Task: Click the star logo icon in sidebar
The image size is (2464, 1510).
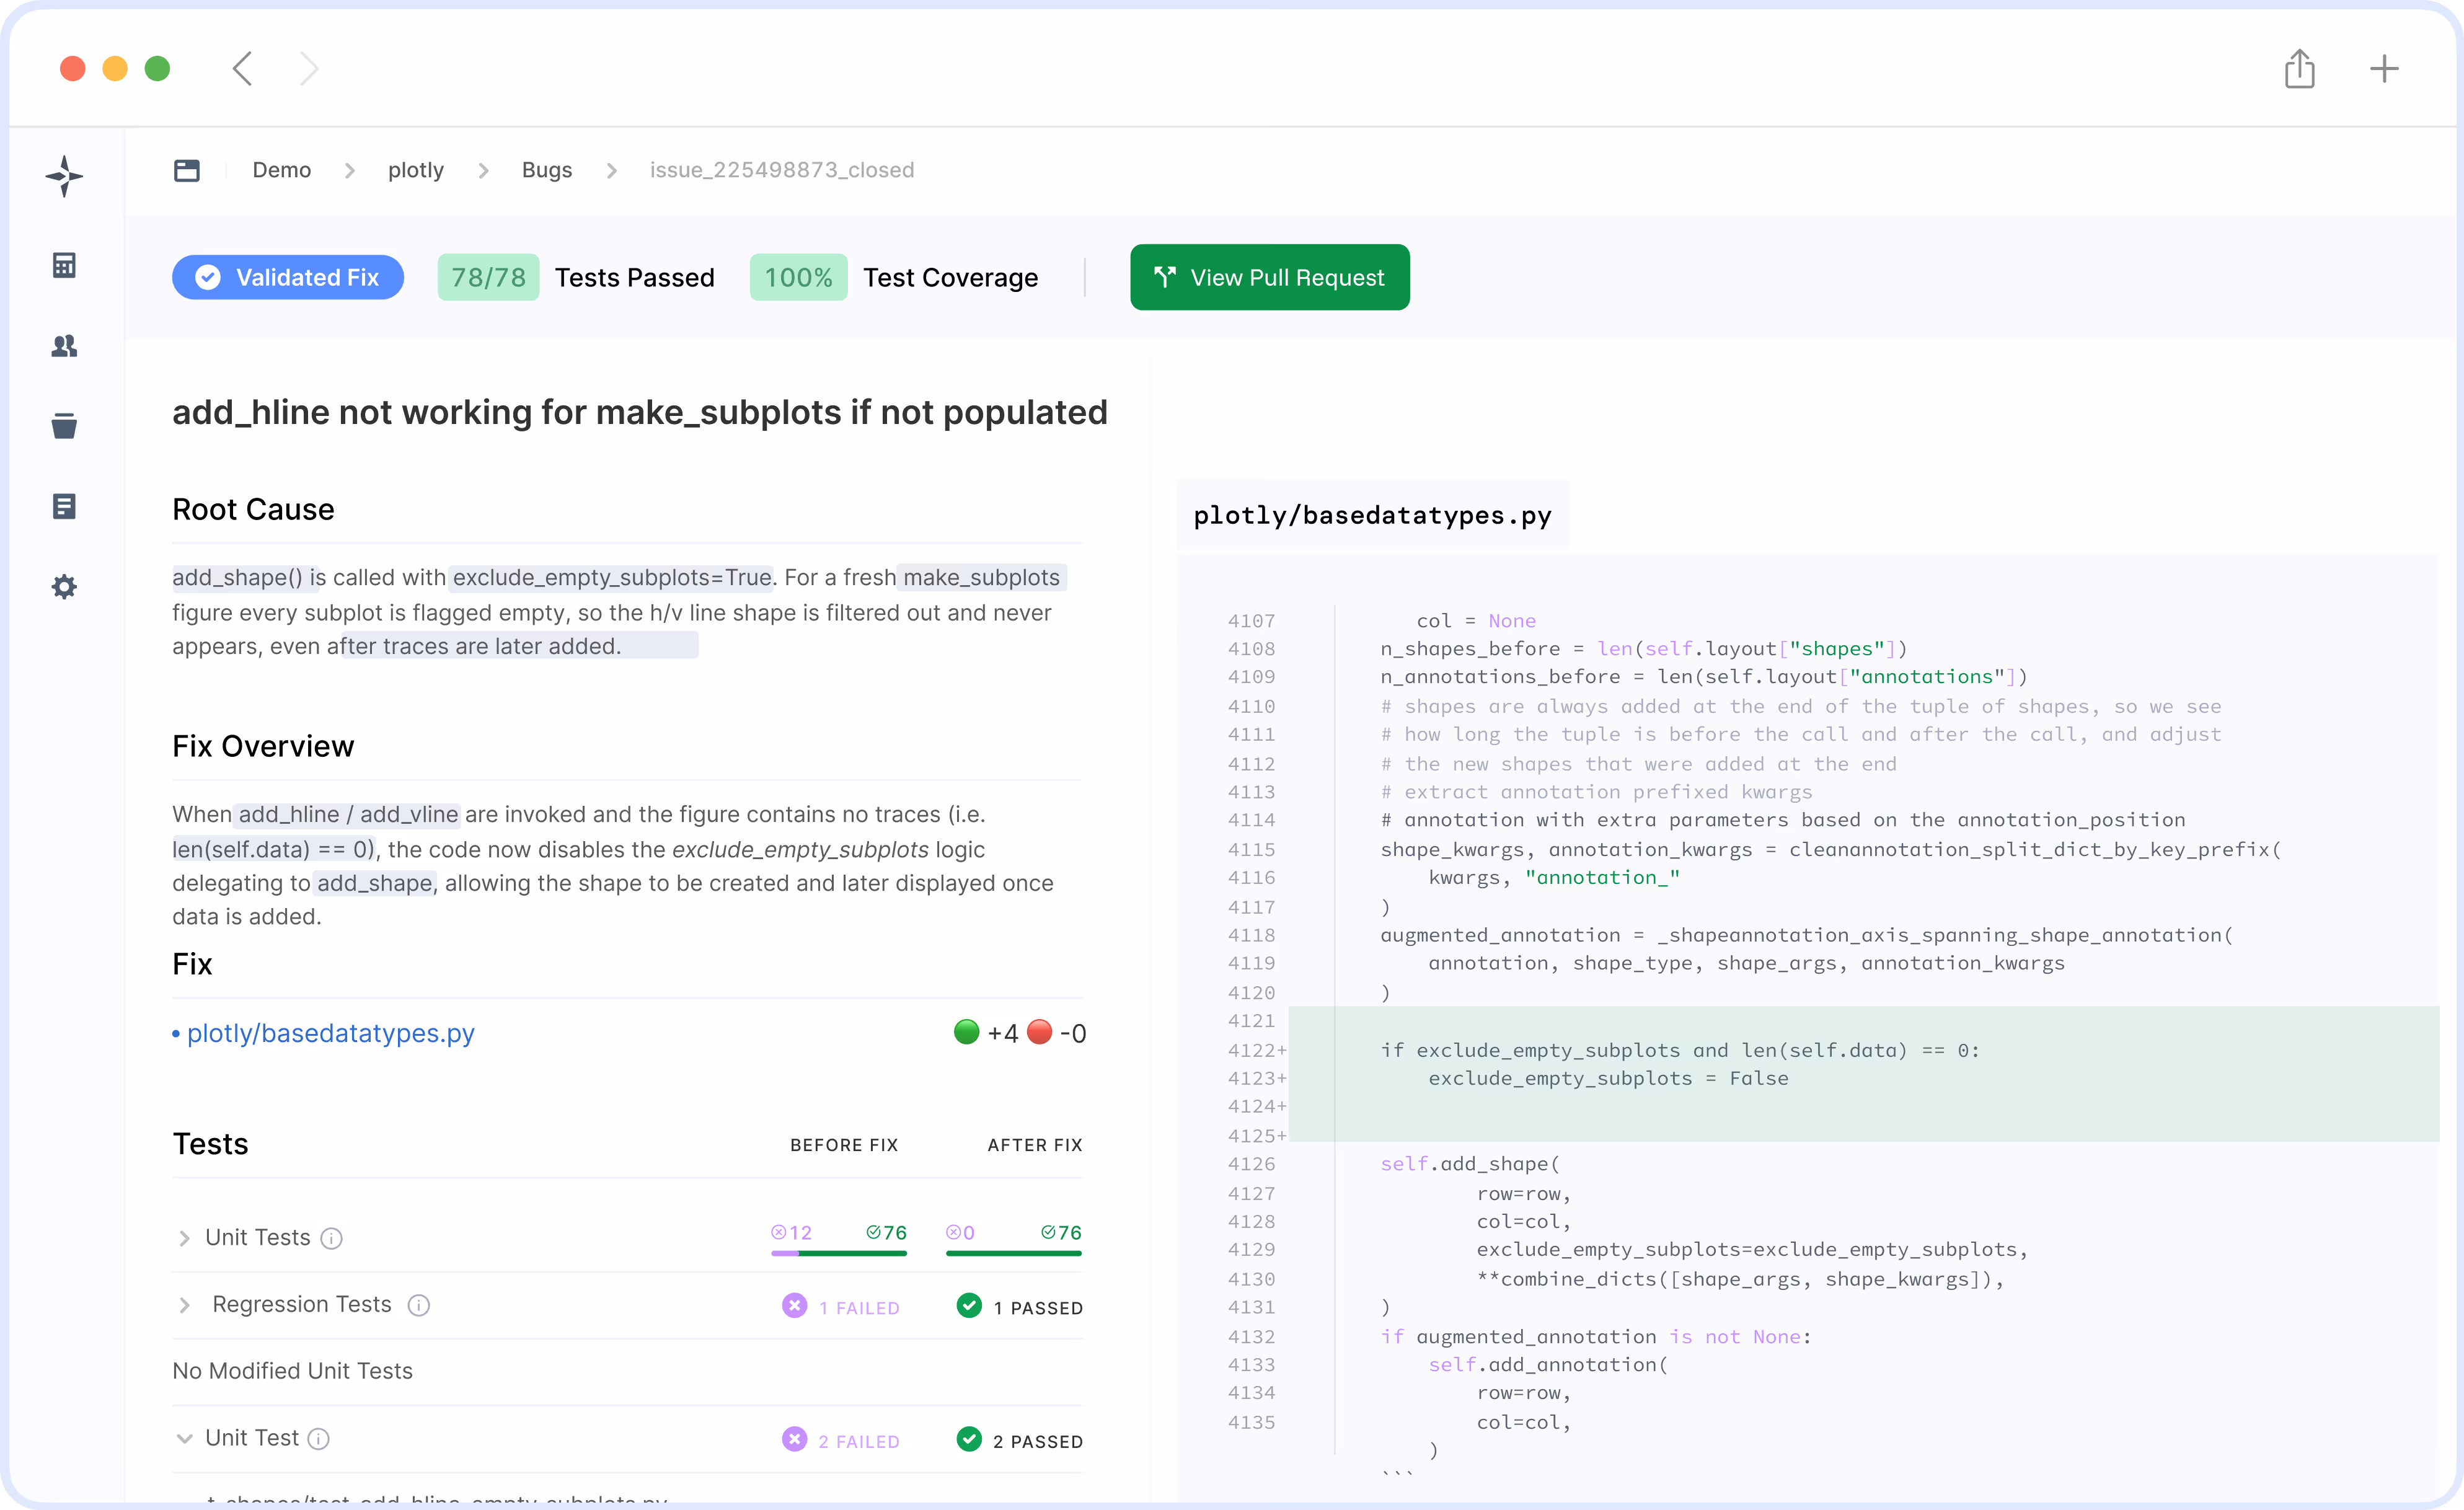Action: (64, 176)
